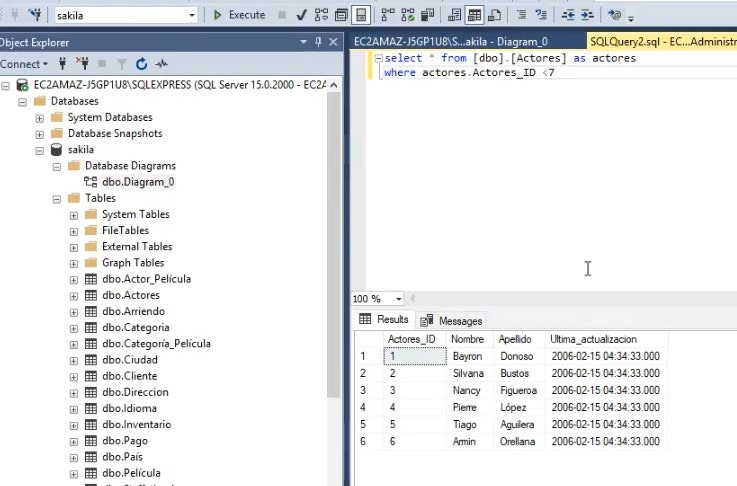The width and height of the screenshot is (737, 486).
Task: Expand the Database Snapshots folder
Action: coord(39,134)
